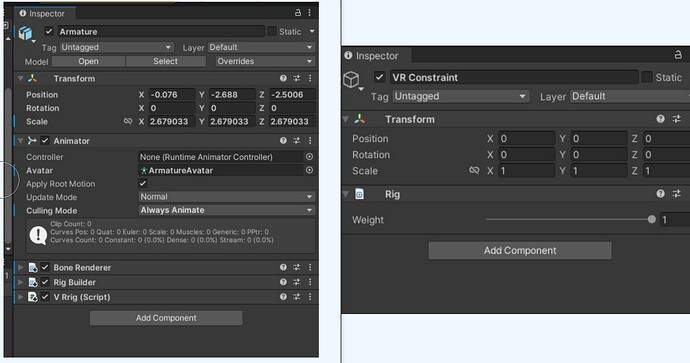Add Component to Armature
The height and width of the screenshot is (363, 690).
pyautogui.click(x=166, y=318)
